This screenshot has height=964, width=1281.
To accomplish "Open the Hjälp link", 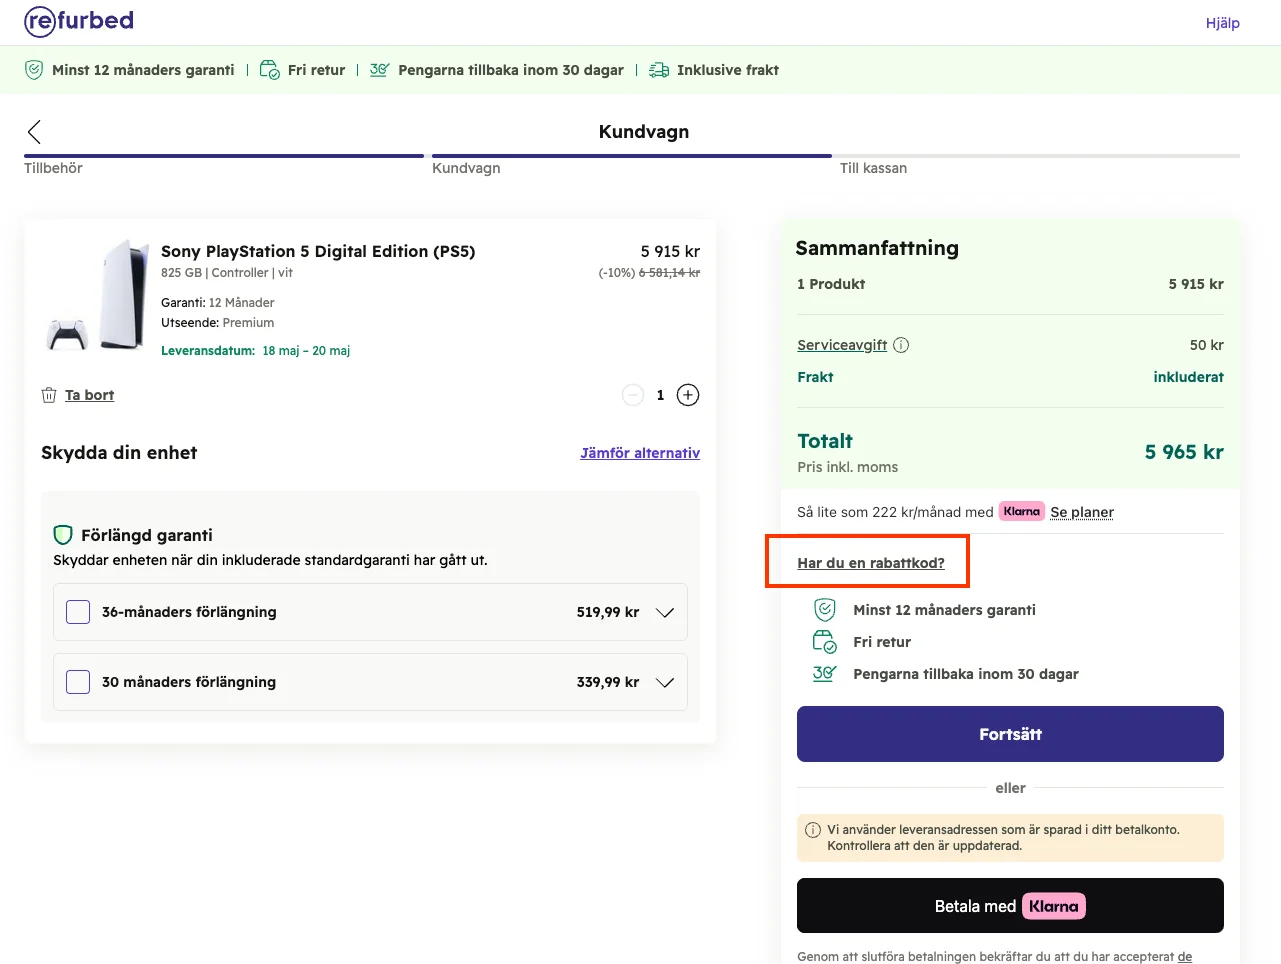I will (1222, 23).
